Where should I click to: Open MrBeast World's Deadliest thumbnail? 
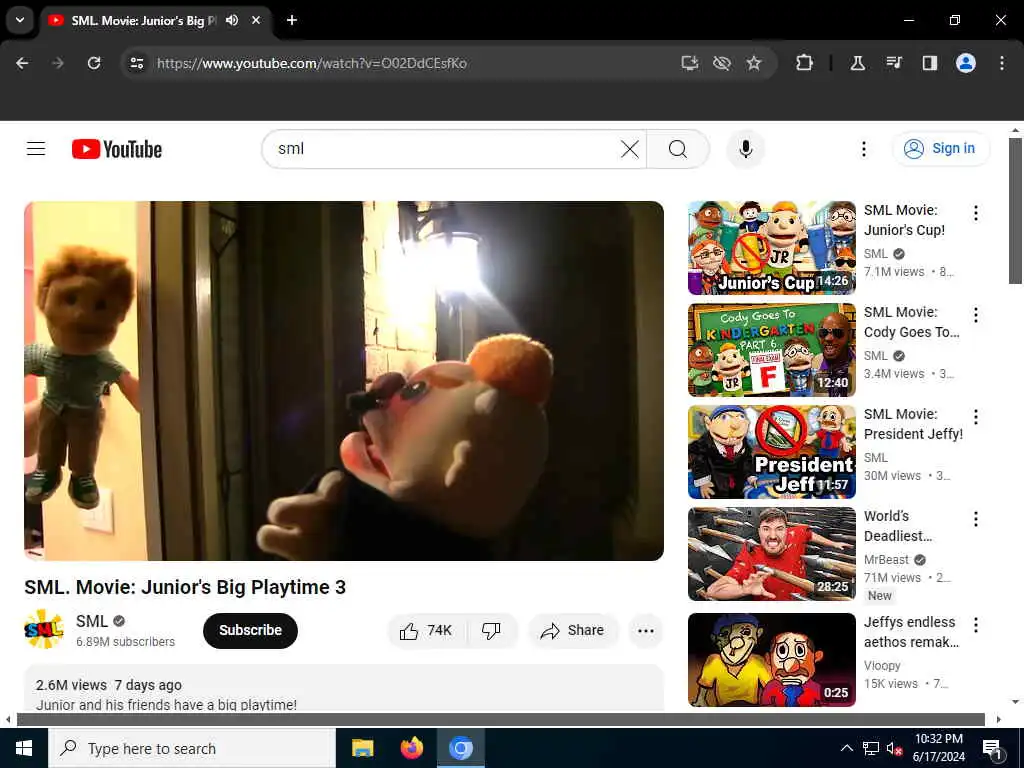click(771, 553)
